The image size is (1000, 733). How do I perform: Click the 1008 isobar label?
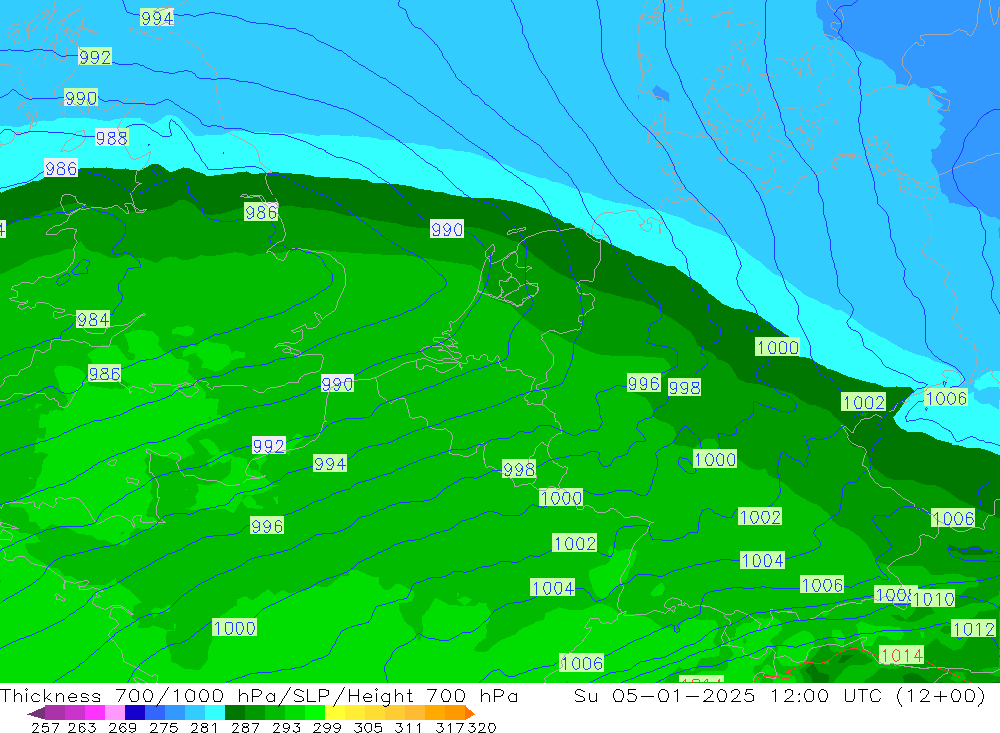click(893, 595)
